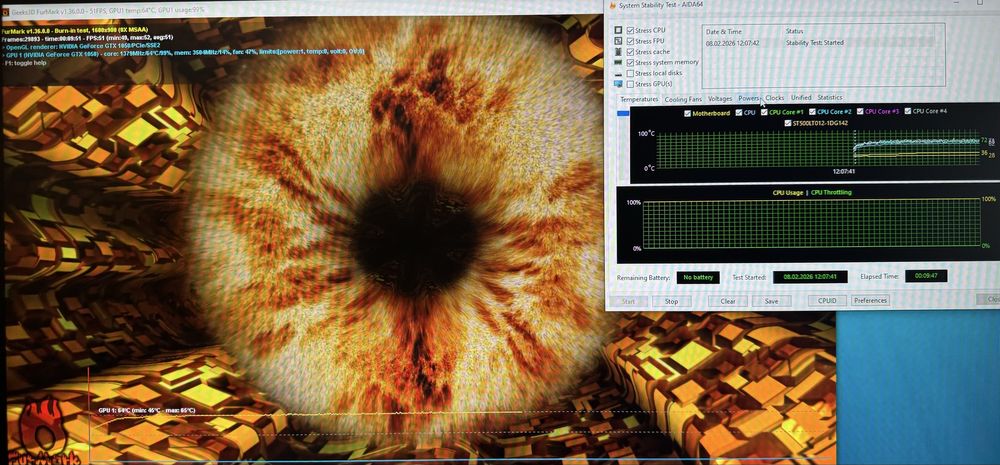Open AIDA64 Preferences
Screen dimensions: 1000x465
pyautogui.click(x=871, y=300)
